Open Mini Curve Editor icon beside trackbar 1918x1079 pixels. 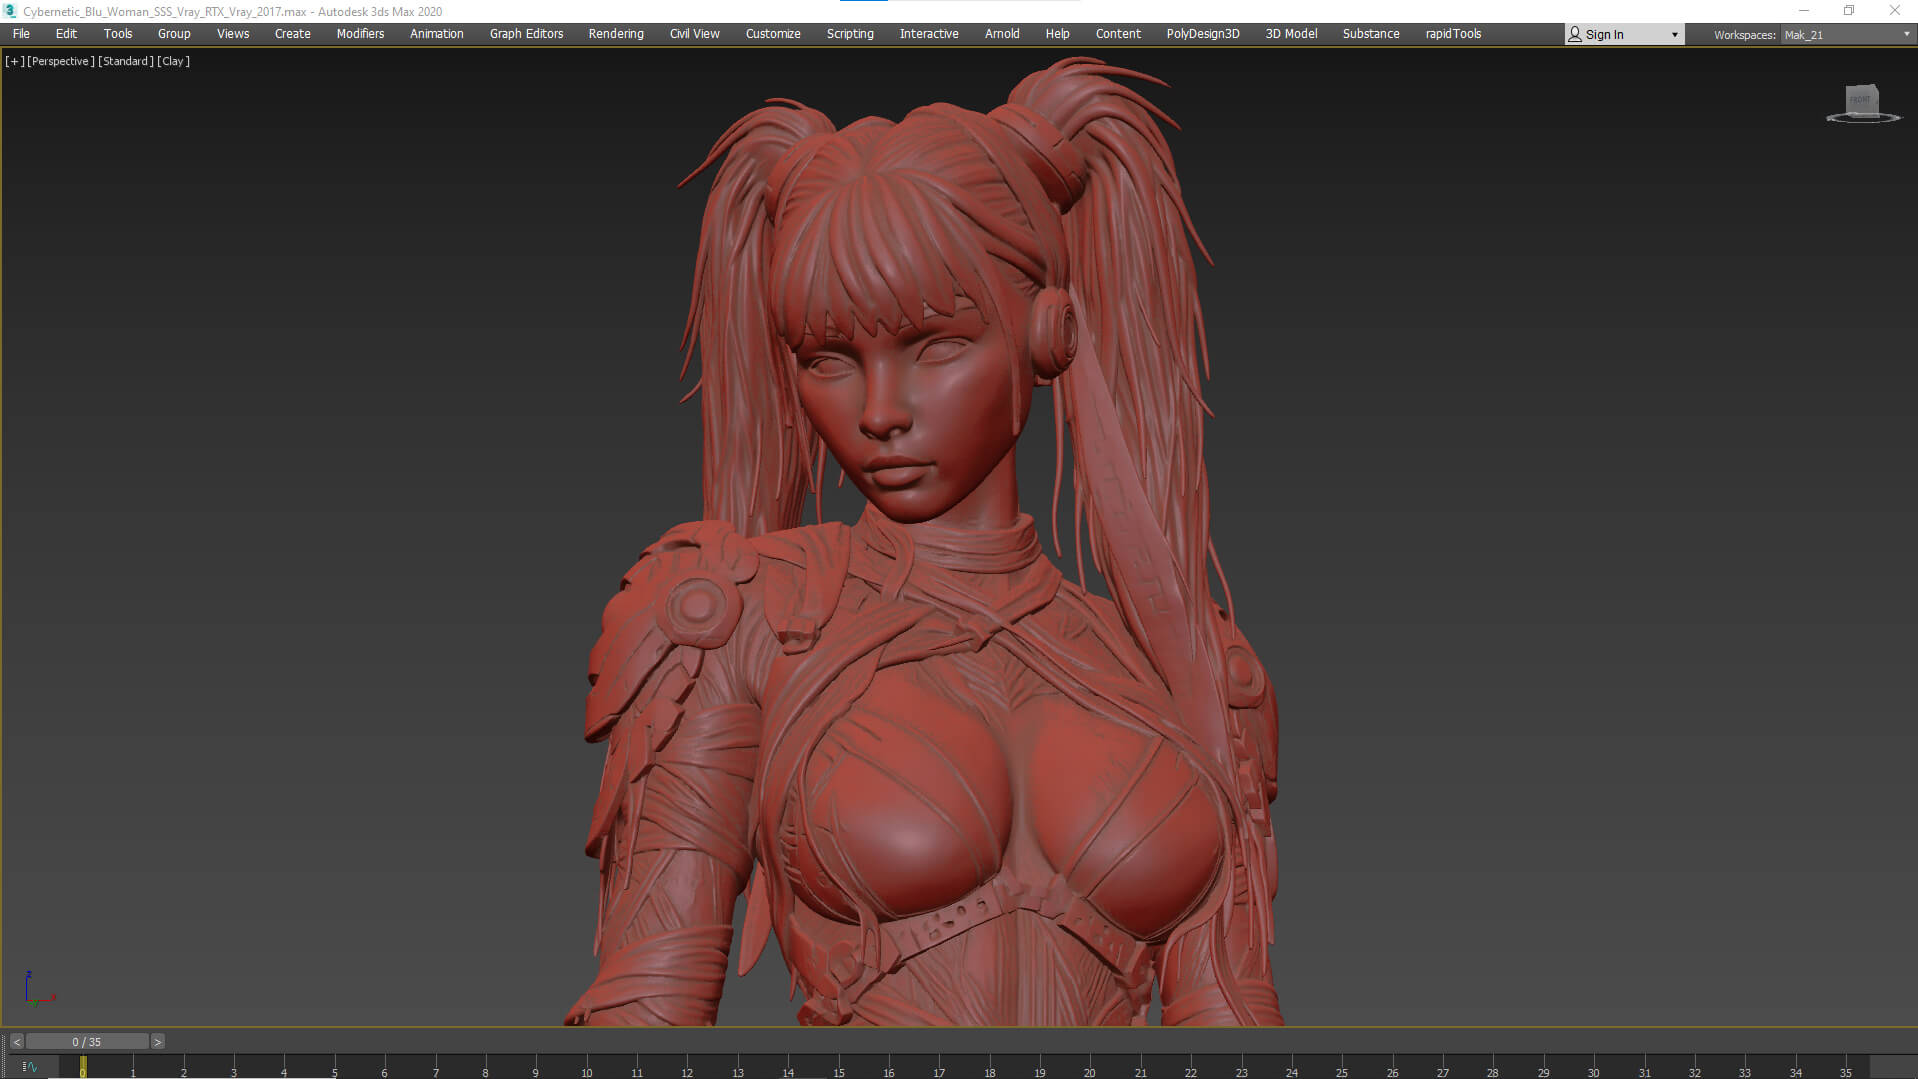tap(30, 1067)
